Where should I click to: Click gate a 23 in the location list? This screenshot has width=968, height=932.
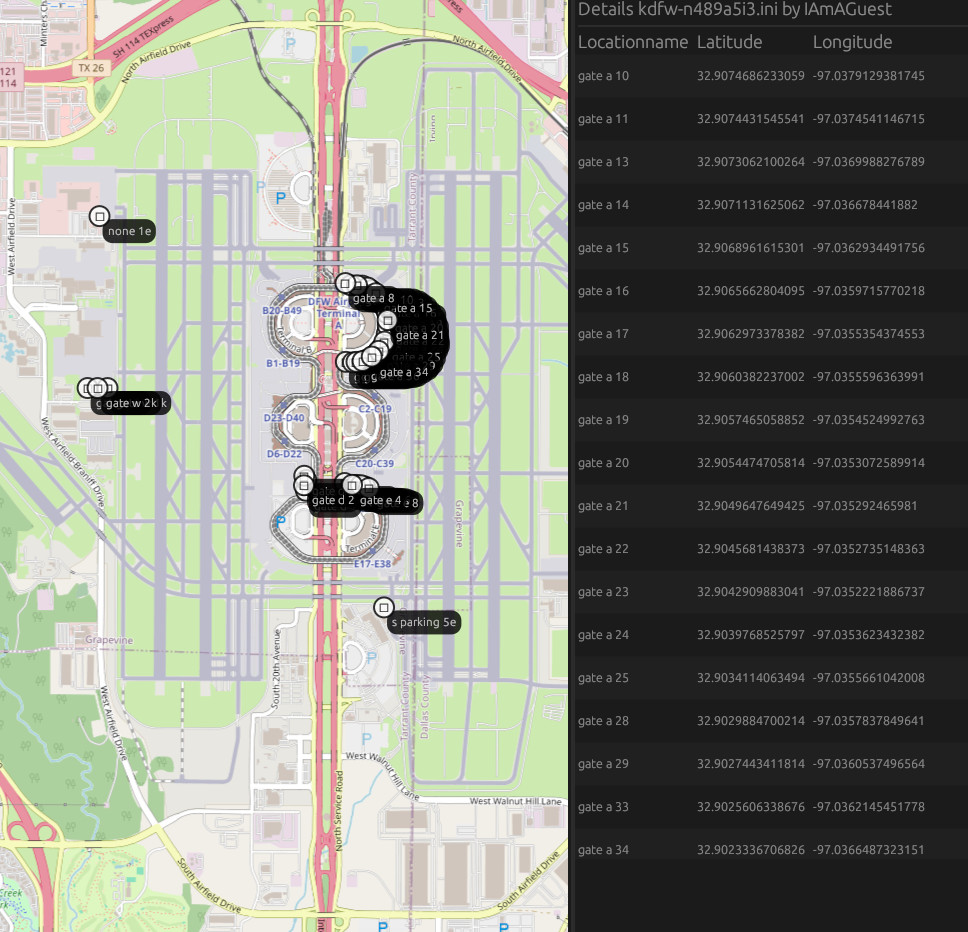pos(772,592)
